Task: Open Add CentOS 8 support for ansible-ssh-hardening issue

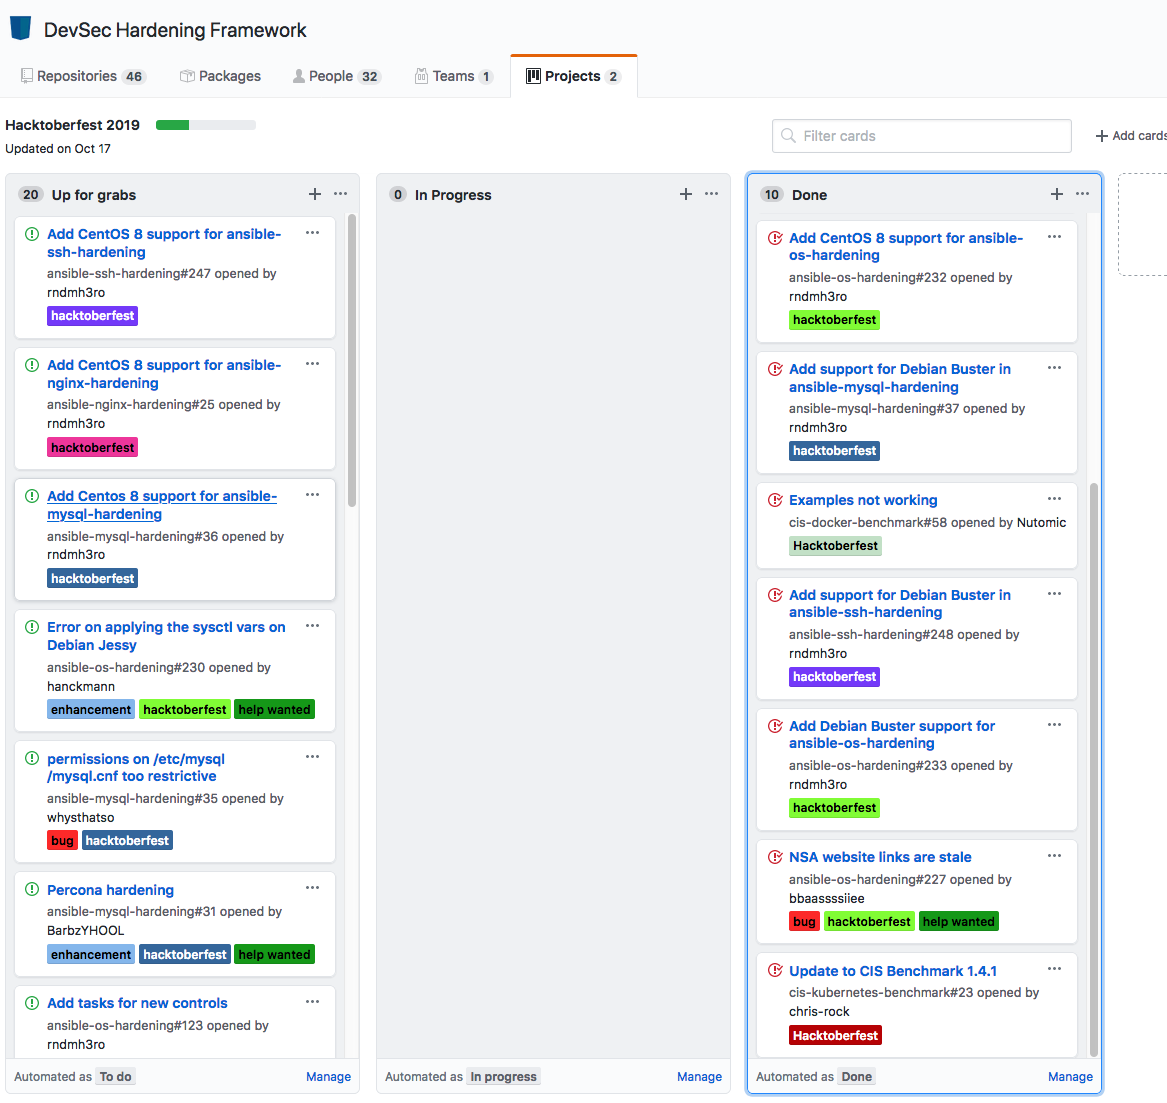Action: click(164, 243)
